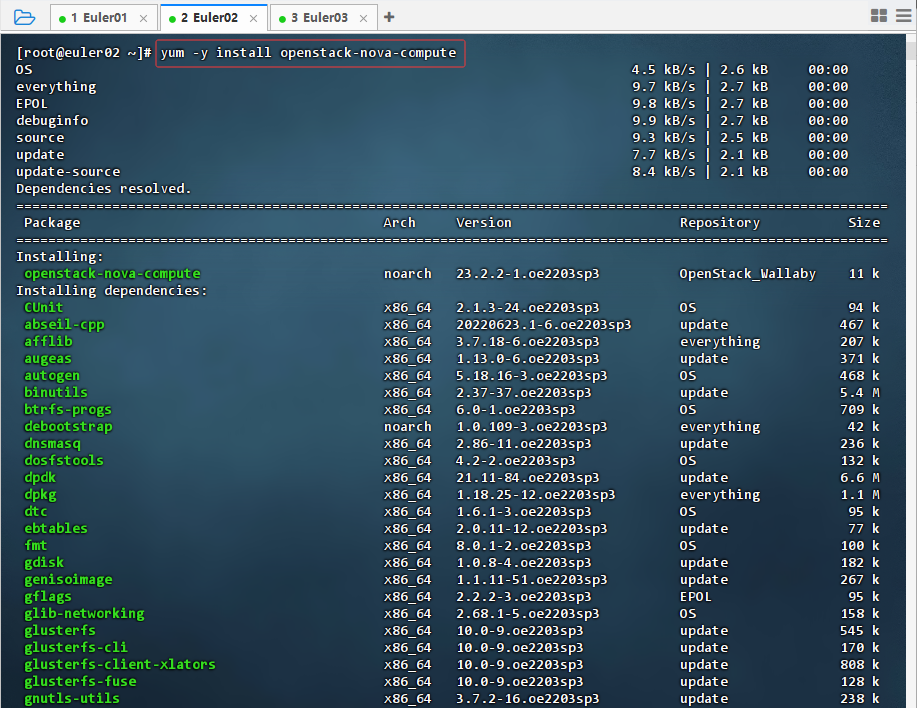Screen dimensions: 917x708
Task: Click the glib-networking package entry
Action: point(84,613)
